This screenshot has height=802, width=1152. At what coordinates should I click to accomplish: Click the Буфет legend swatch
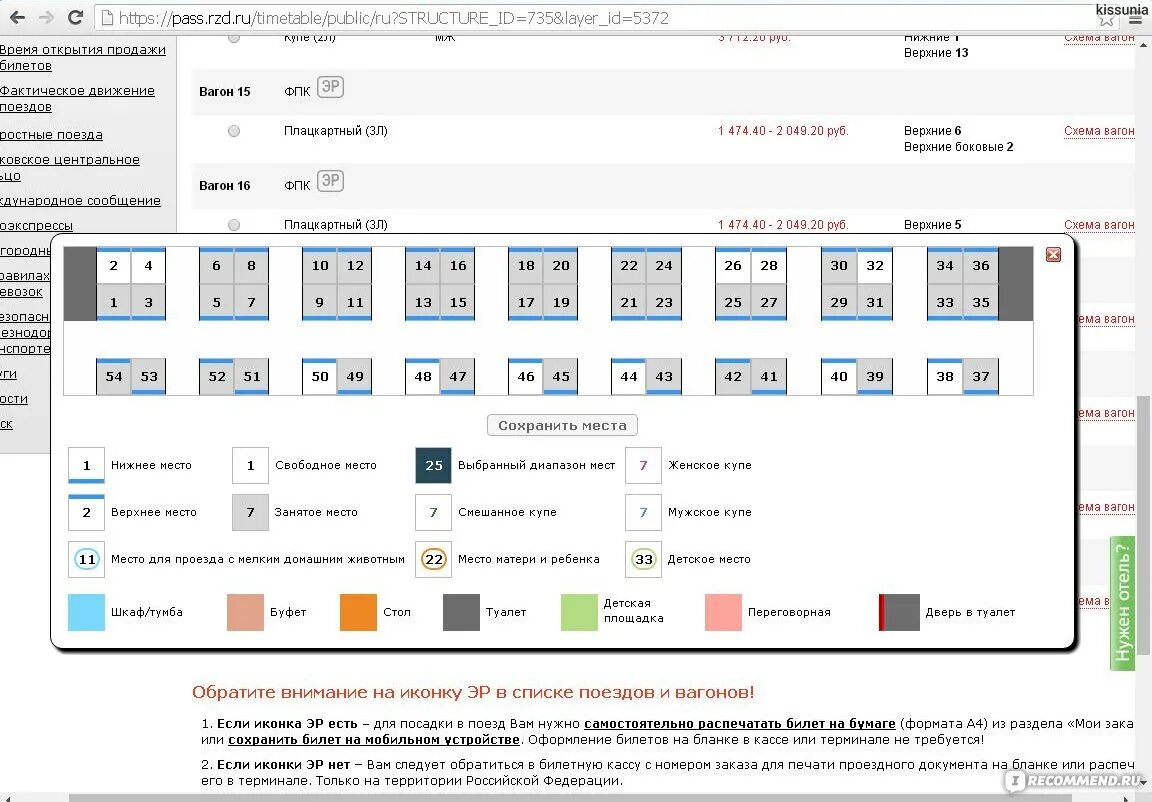click(x=245, y=613)
